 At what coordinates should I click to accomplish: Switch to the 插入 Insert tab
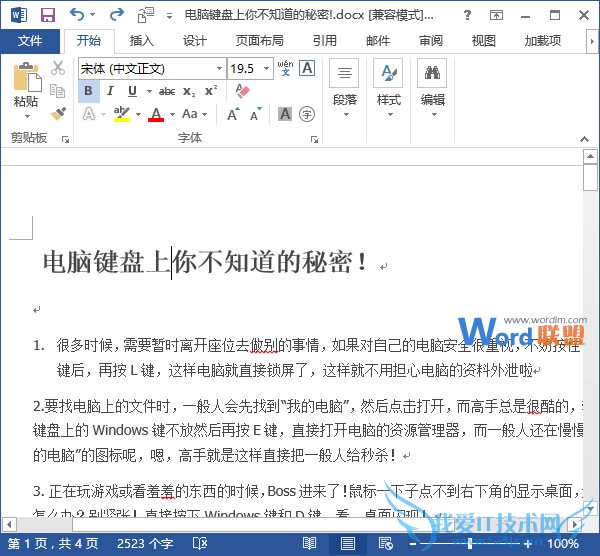pyautogui.click(x=142, y=40)
